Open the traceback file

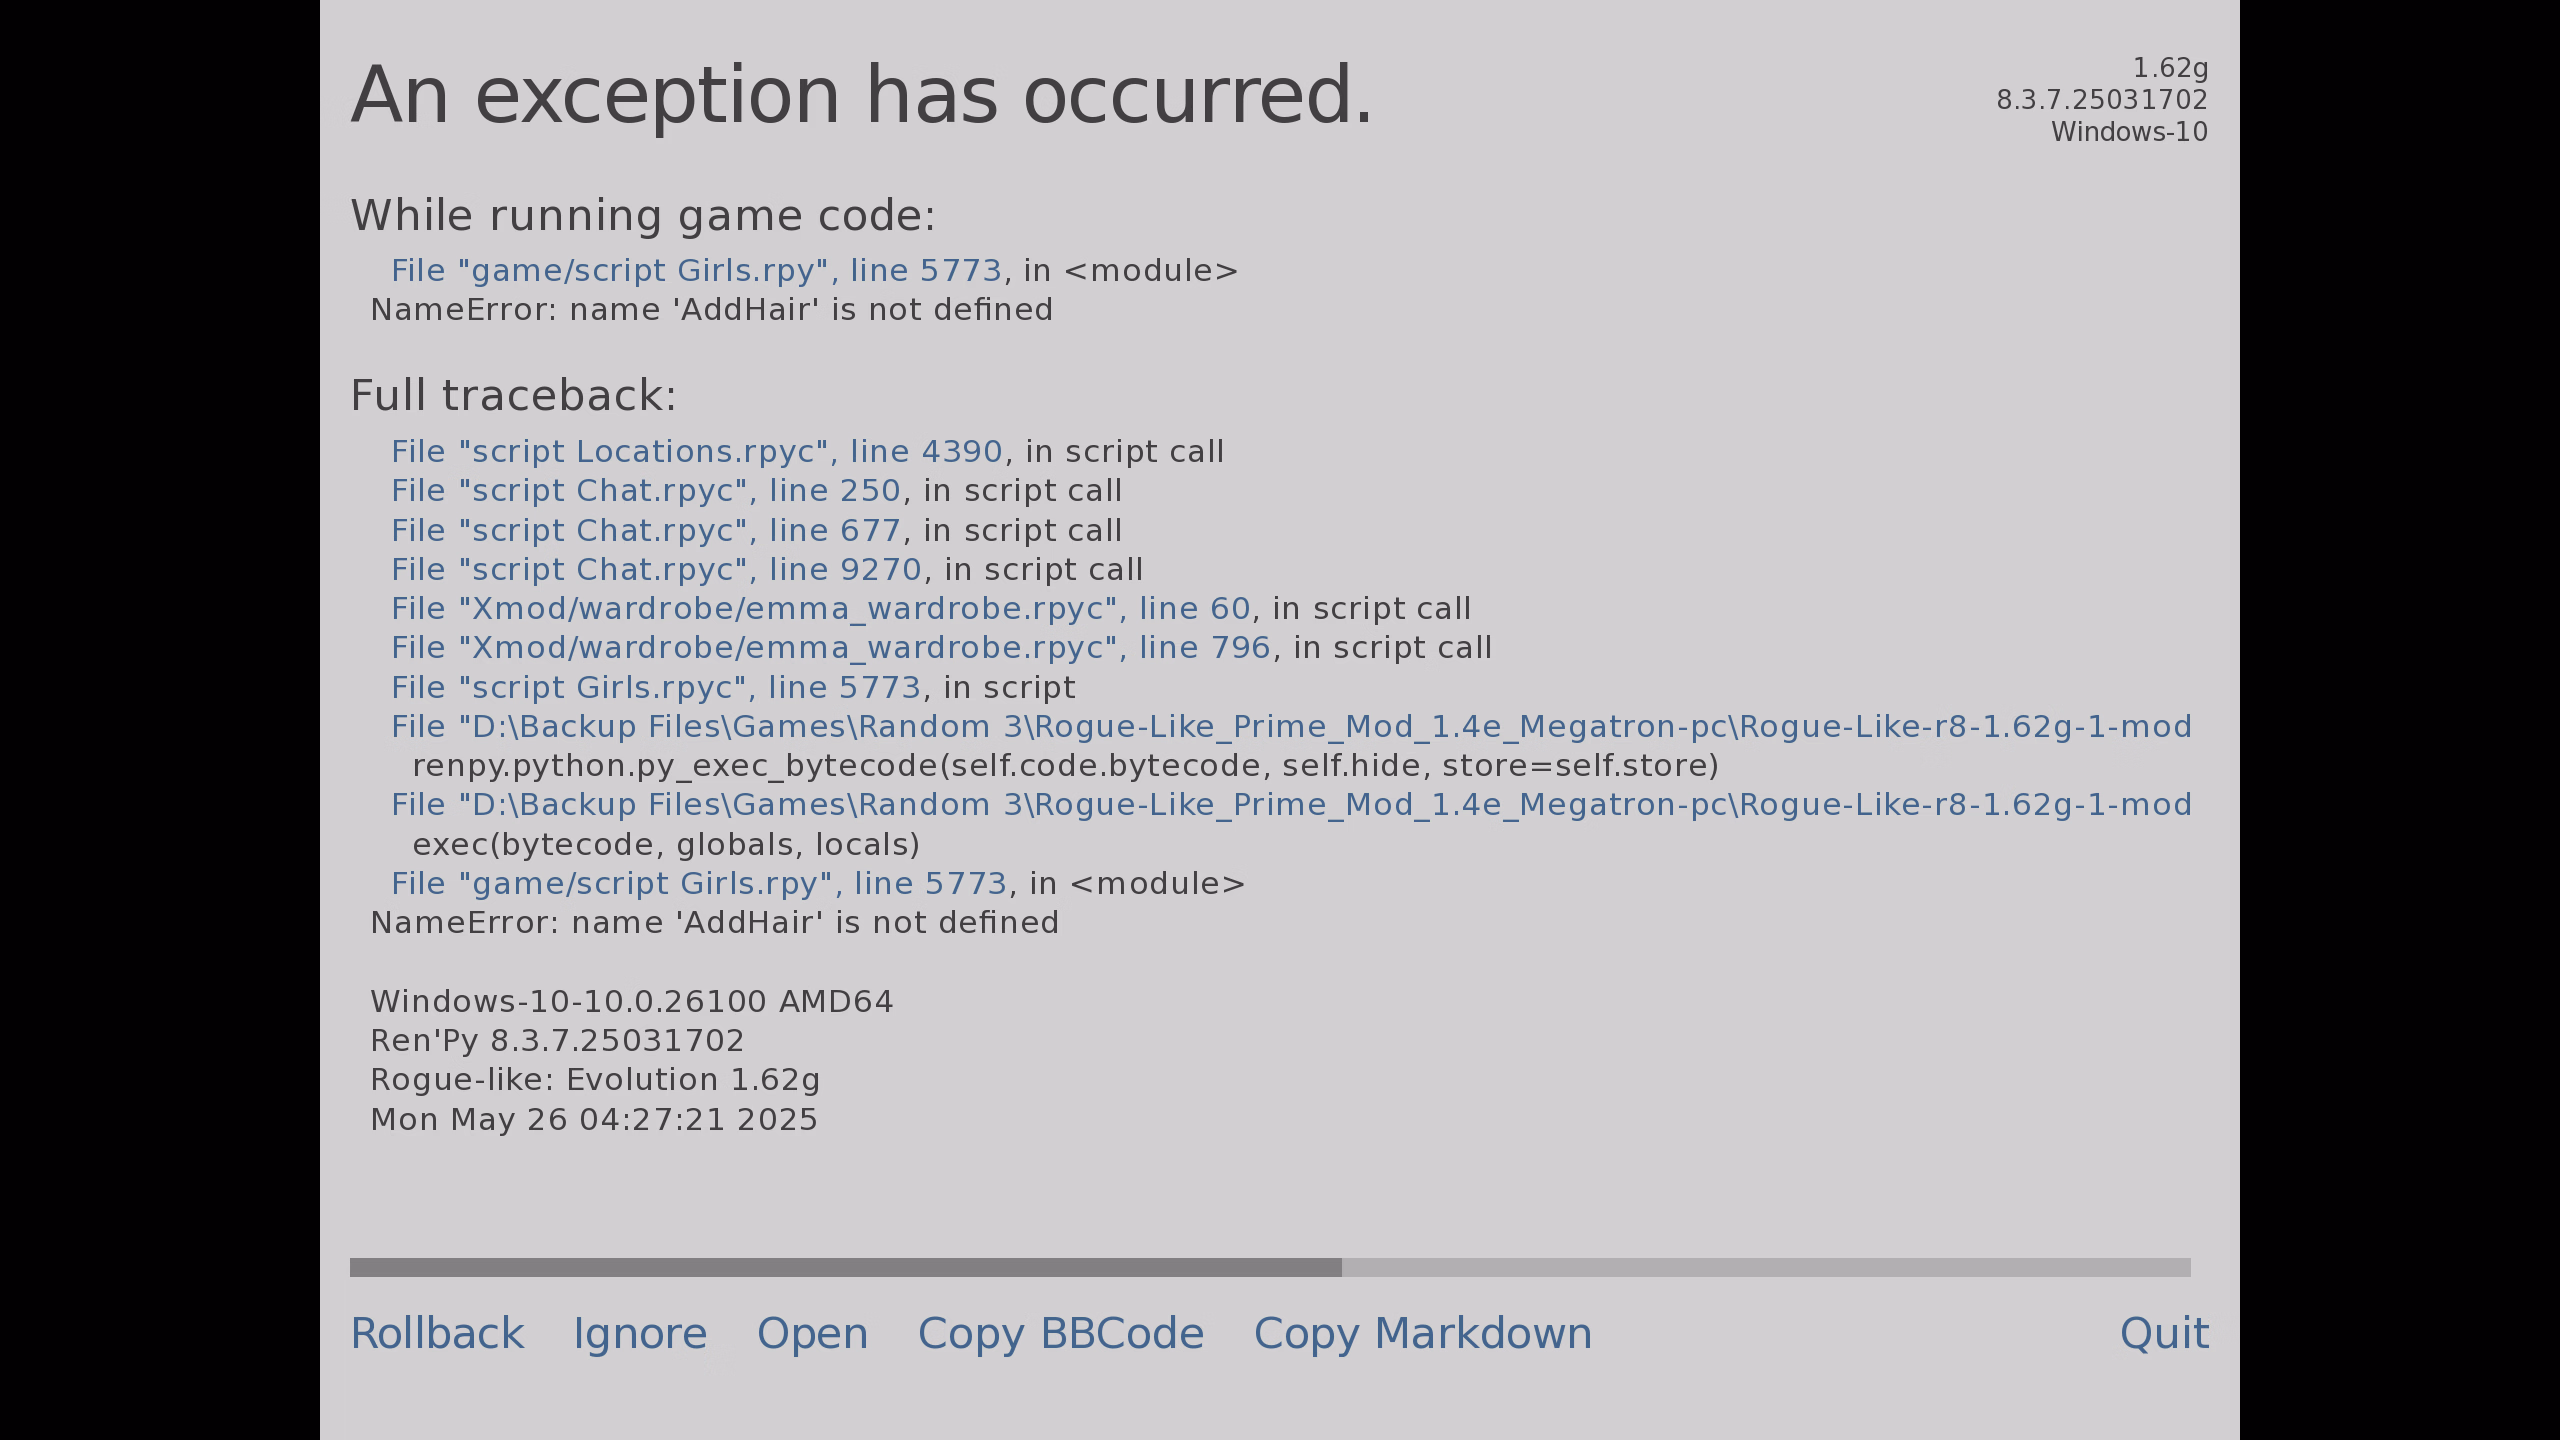coord(812,1334)
